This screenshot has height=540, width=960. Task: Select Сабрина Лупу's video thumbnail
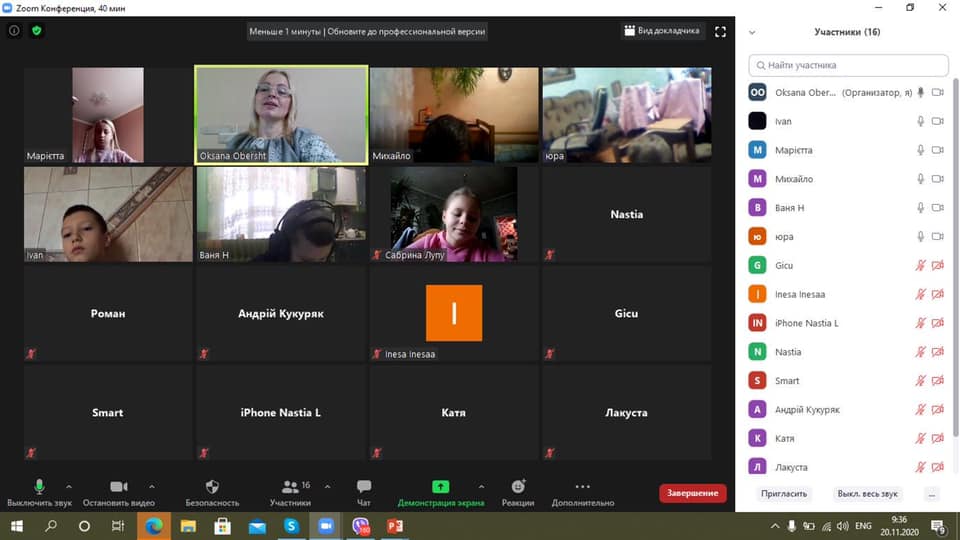coord(454,213)
